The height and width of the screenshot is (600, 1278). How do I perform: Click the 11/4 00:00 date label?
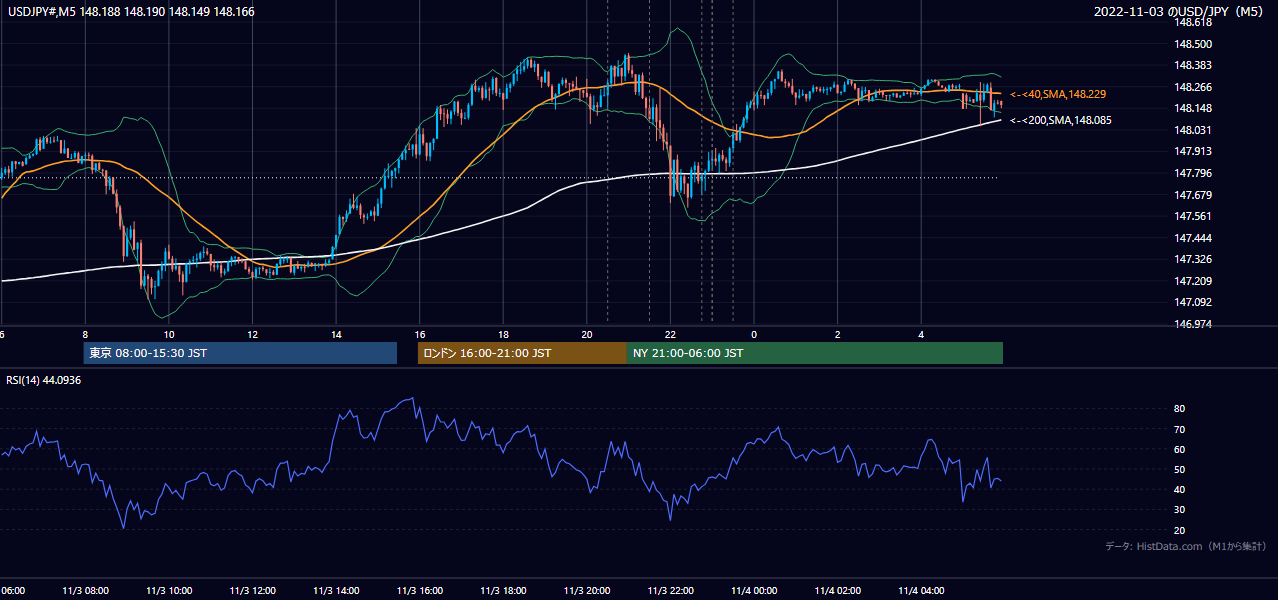754,591
